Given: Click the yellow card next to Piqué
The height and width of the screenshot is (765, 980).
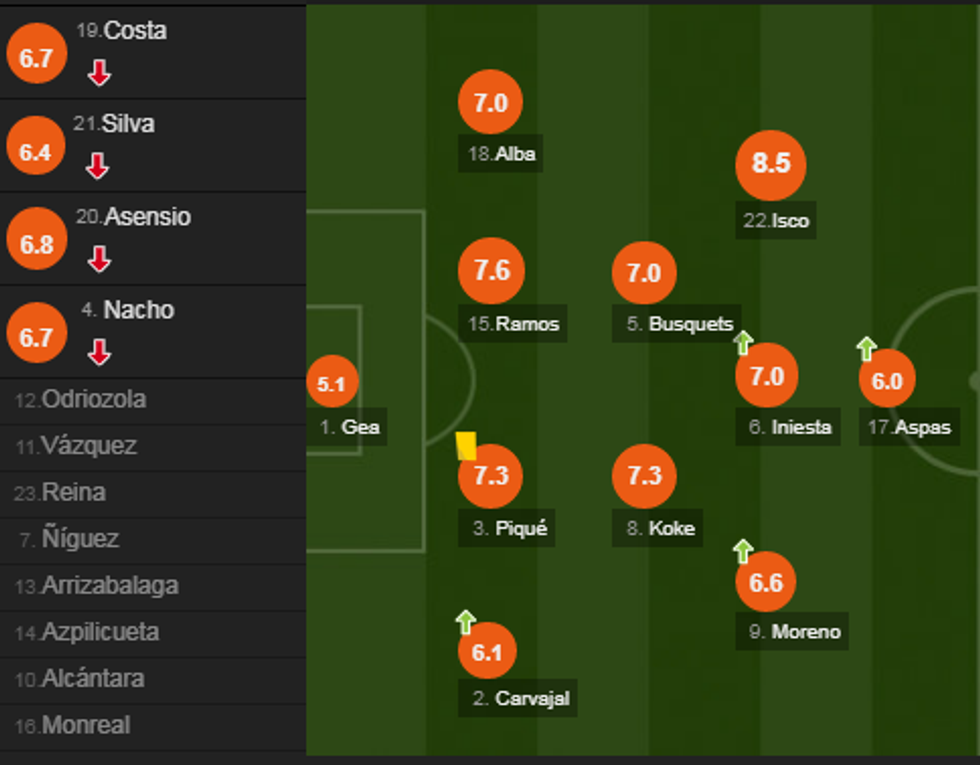Looking at the screenshot, I should click(466, 445).
